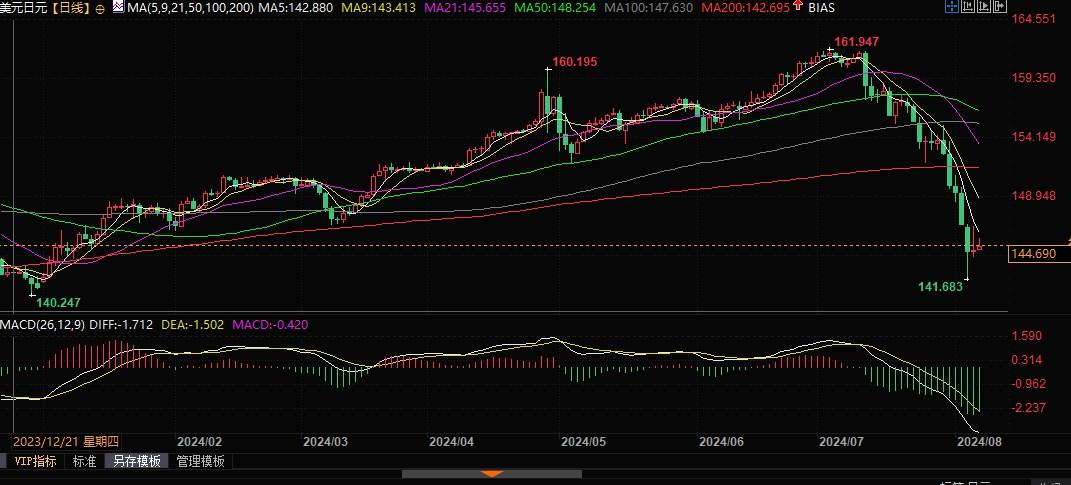Click the 141.683 low price label
The height and width of the screenshot is (485, 1071).
pyautogui.click(x=941, y=286)
